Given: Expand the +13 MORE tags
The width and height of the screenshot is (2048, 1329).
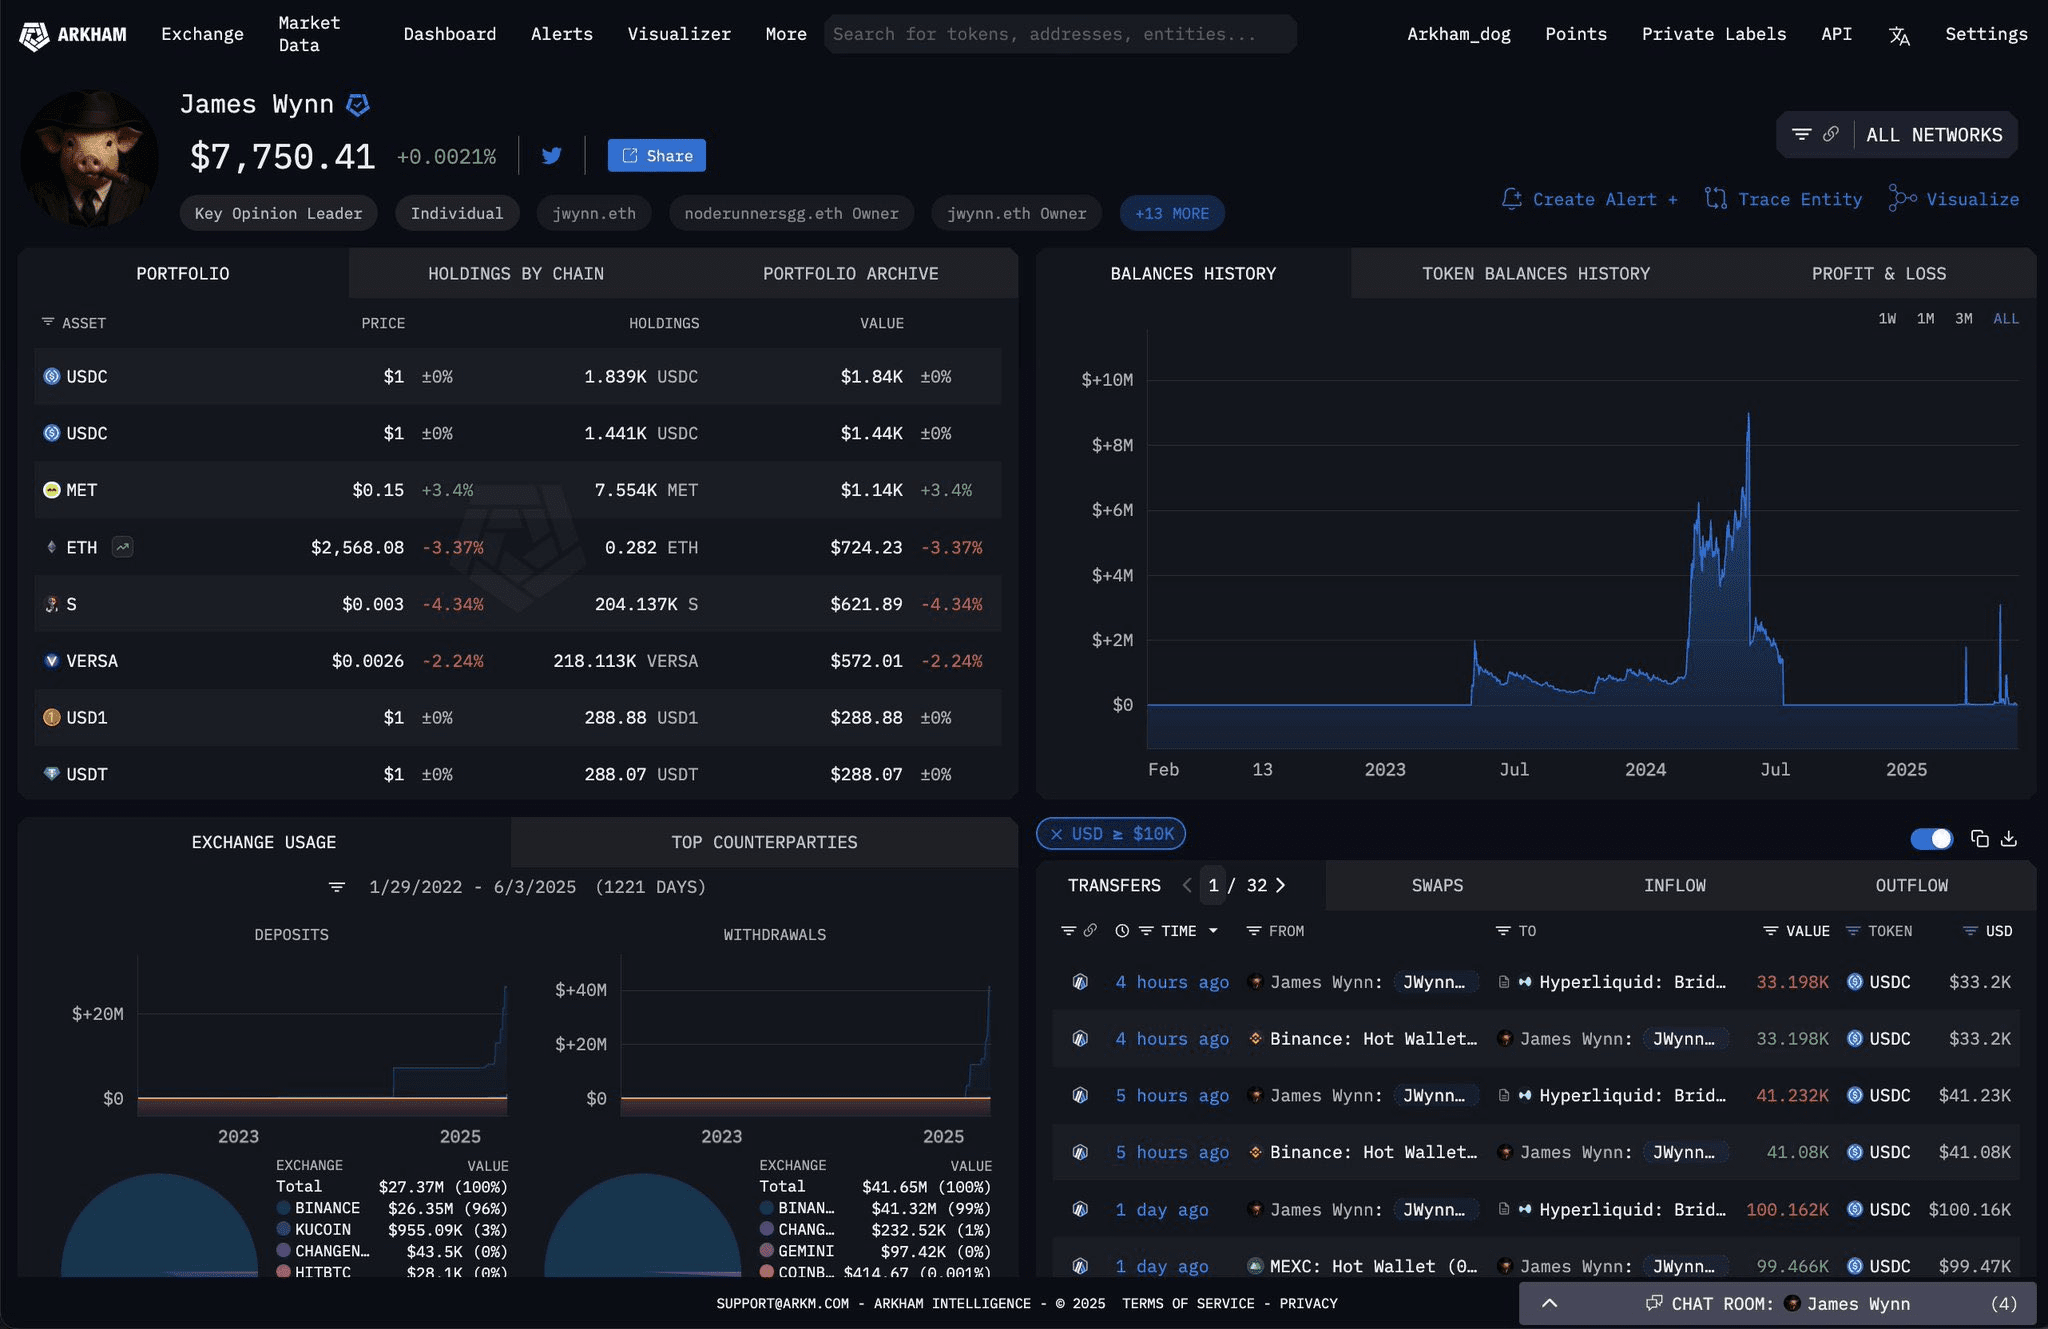Looking at the screenshot, I should [x=1172, y=213].
